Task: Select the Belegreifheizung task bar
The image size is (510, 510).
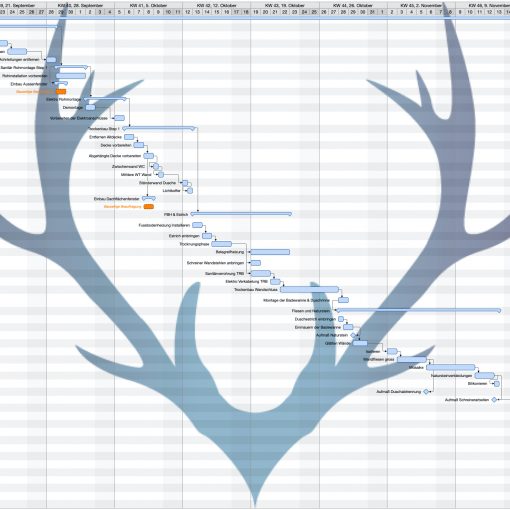Action: (270, 252)
